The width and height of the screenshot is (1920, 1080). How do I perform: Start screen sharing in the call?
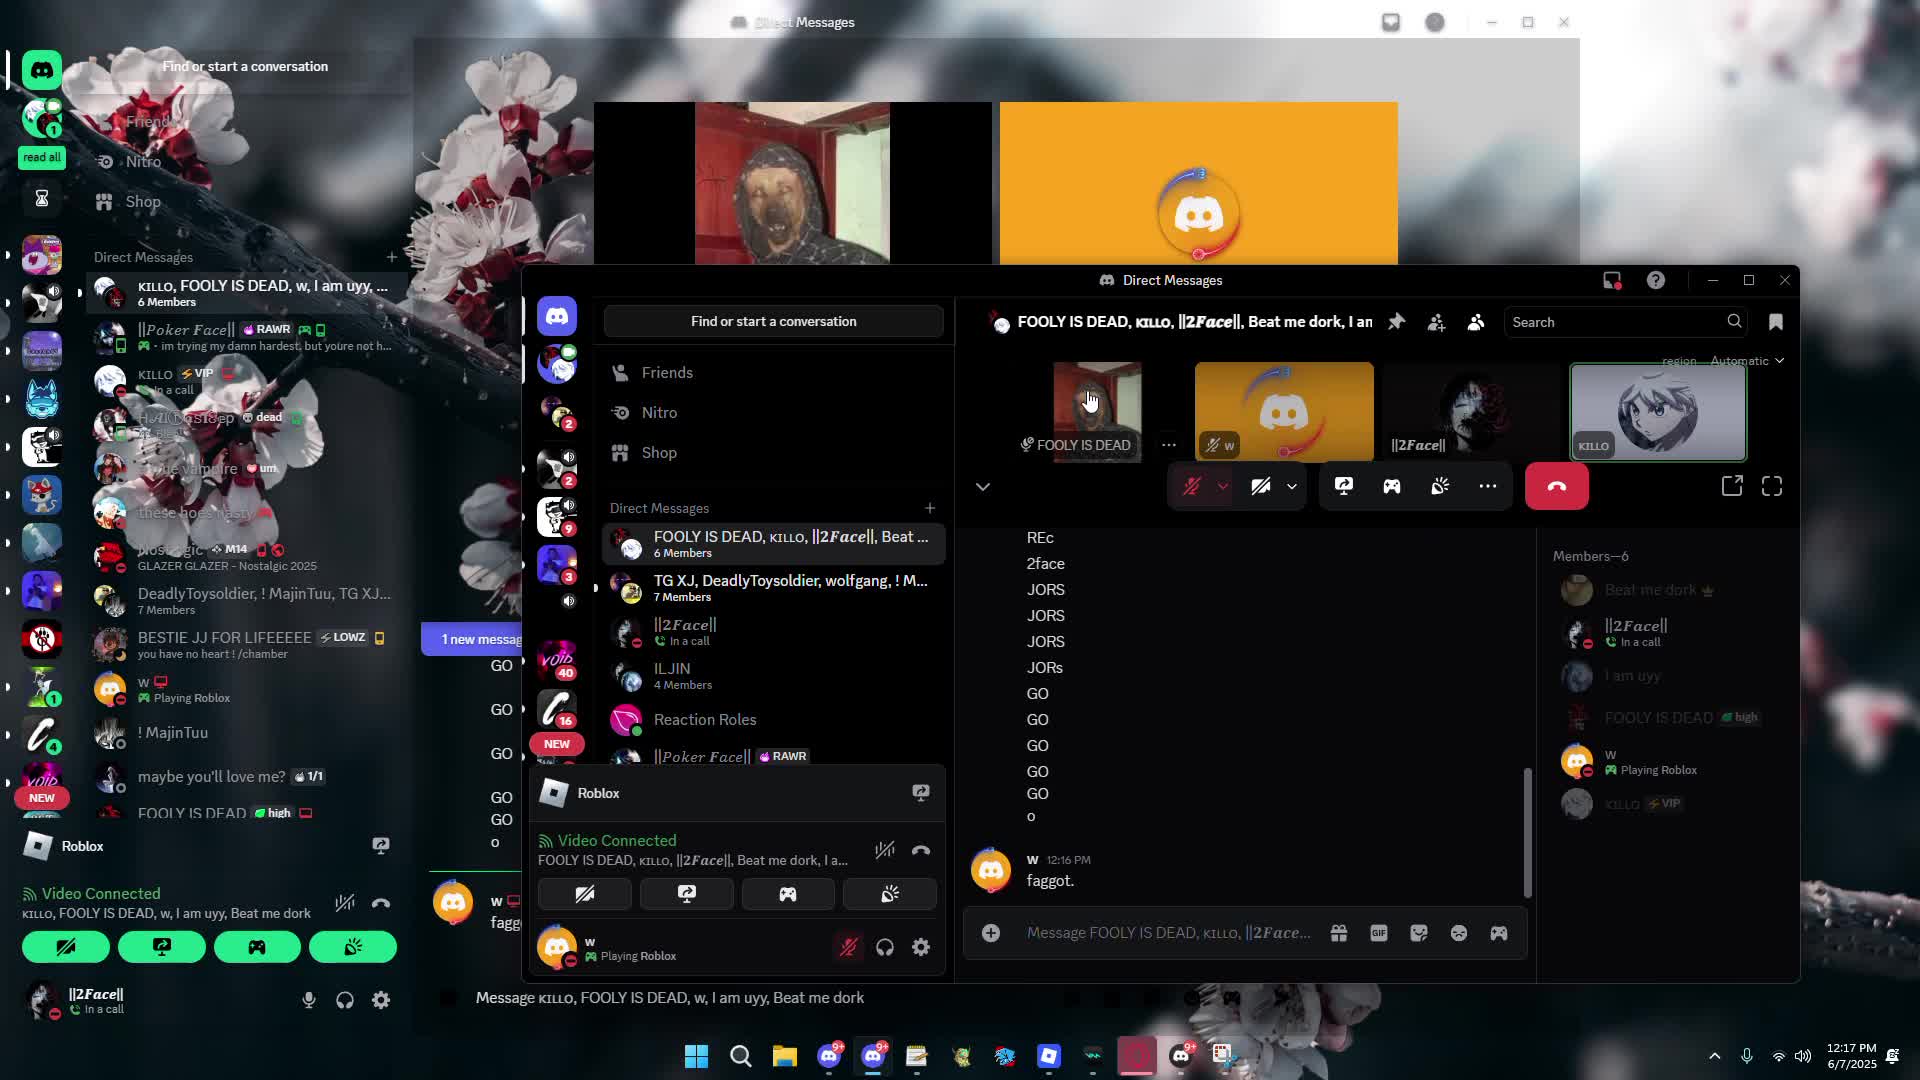(x=1343, y=486)
